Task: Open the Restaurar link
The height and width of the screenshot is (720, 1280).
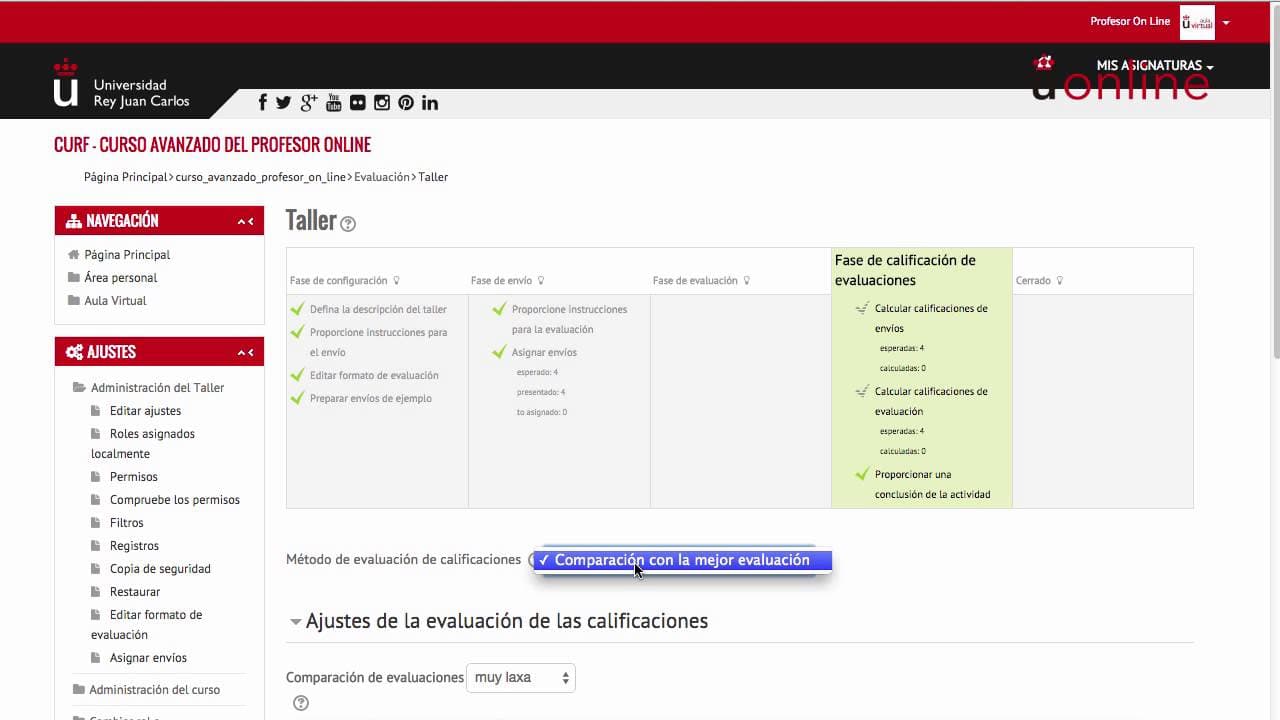Action: point(135,592)
